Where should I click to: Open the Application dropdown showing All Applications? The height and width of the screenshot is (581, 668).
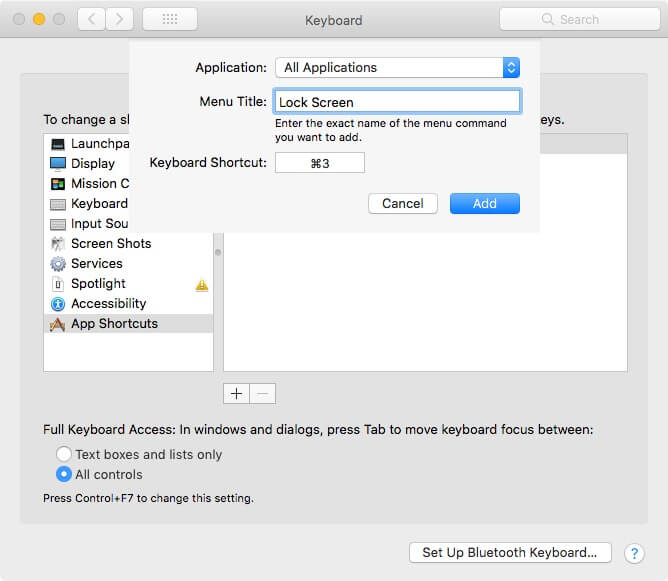click(x=397, y=68)
